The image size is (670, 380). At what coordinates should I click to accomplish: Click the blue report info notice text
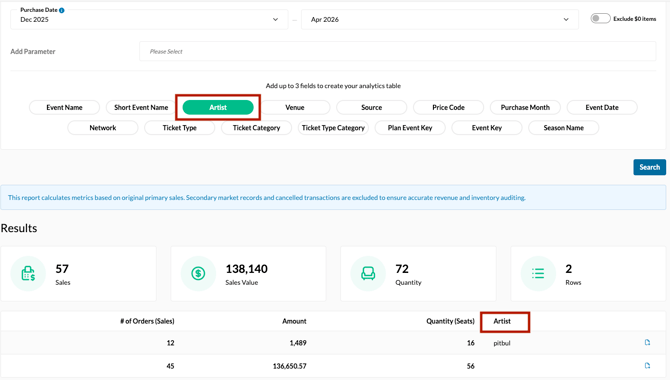(267, 197)
